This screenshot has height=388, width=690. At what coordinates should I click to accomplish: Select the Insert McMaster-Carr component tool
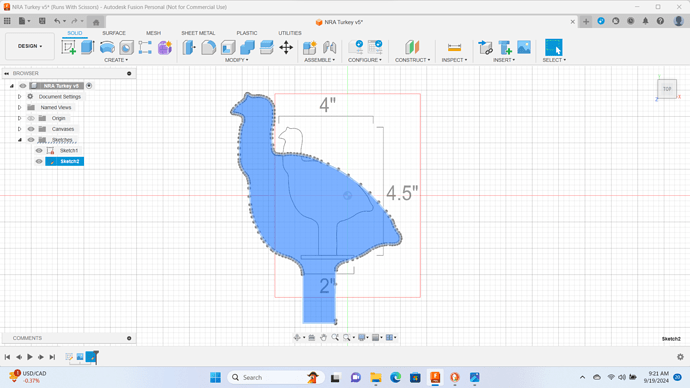[505, 47]
